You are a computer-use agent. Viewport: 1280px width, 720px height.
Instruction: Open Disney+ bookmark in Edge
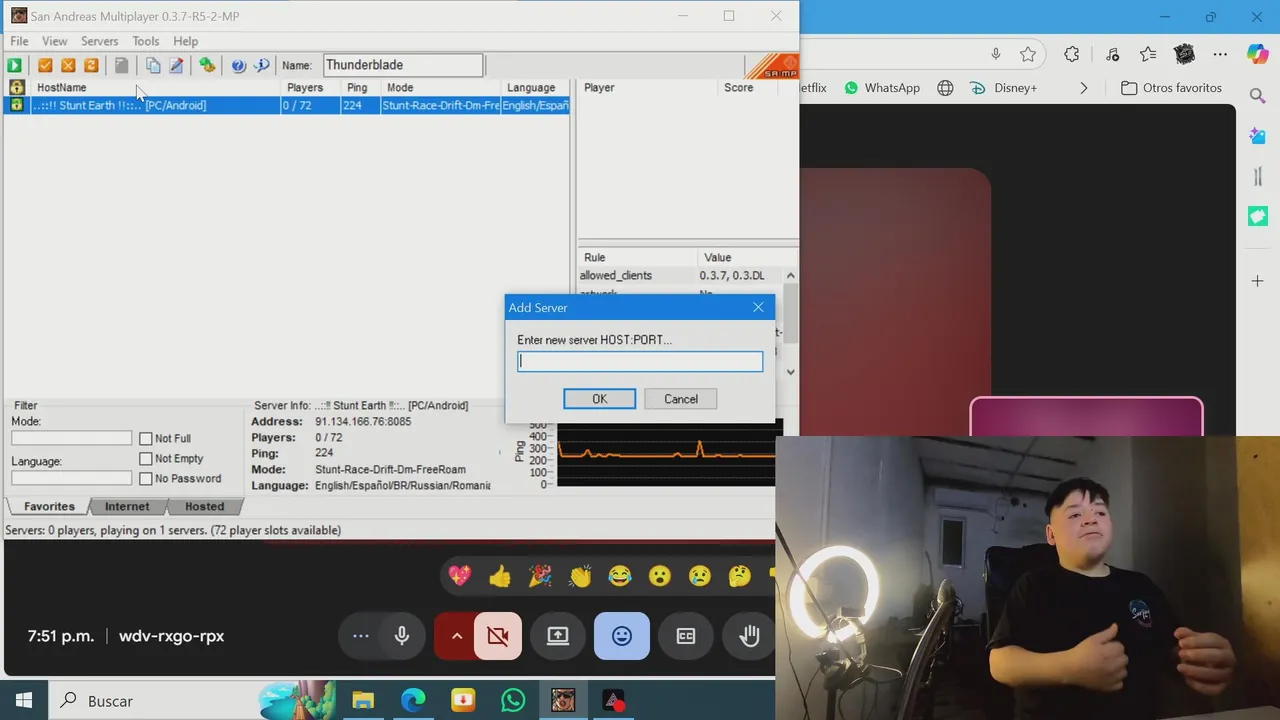(1004, 88)
